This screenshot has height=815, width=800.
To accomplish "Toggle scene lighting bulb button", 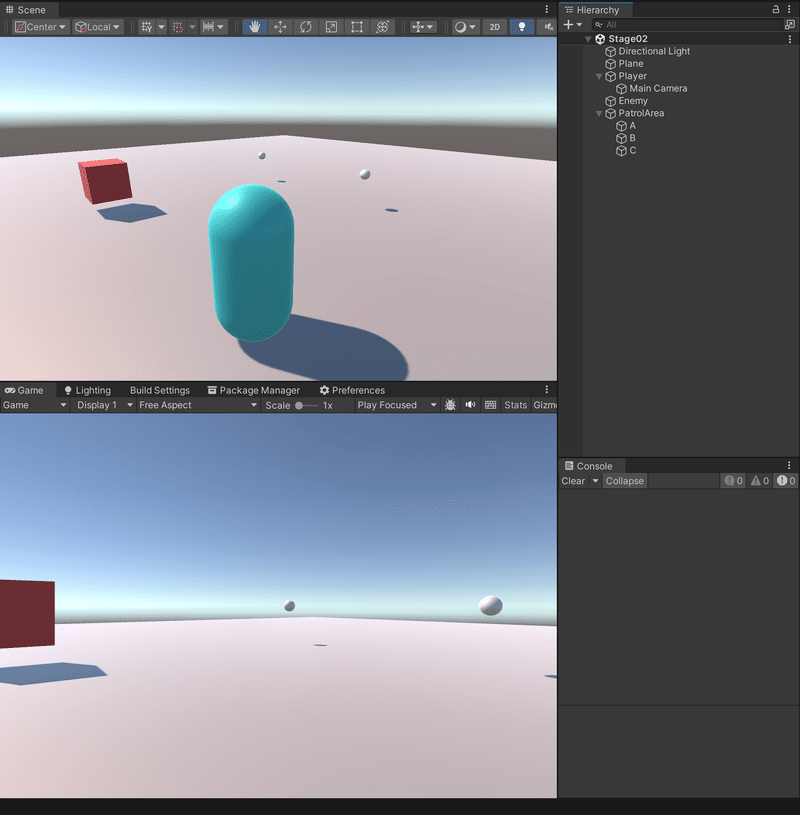I will (x=522, y=27).
